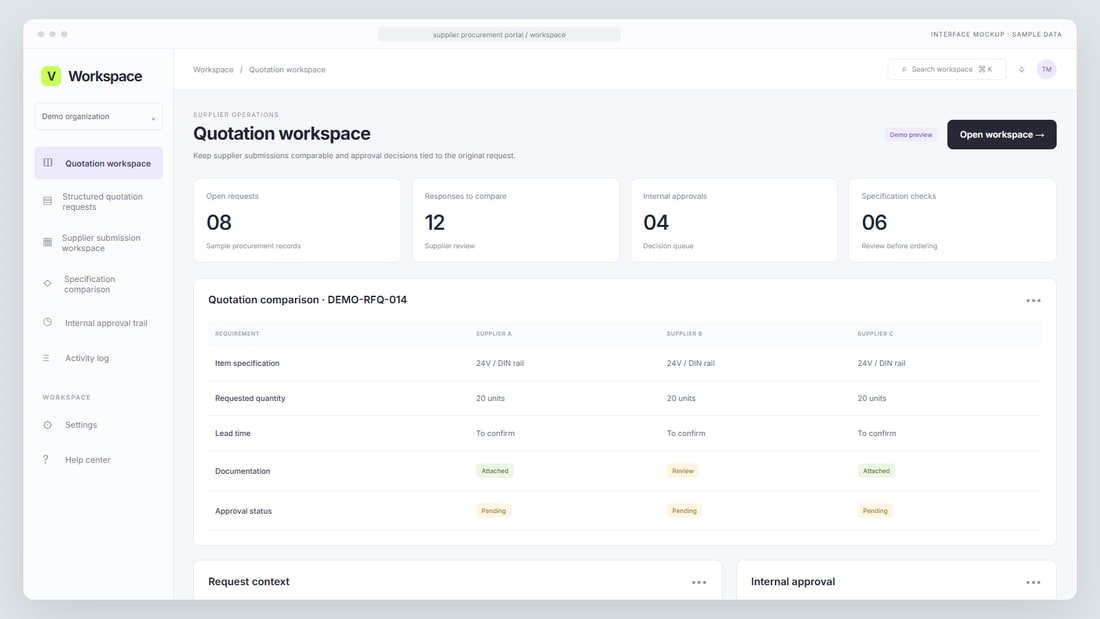Focus the Search workspace field

click(946, 69)
